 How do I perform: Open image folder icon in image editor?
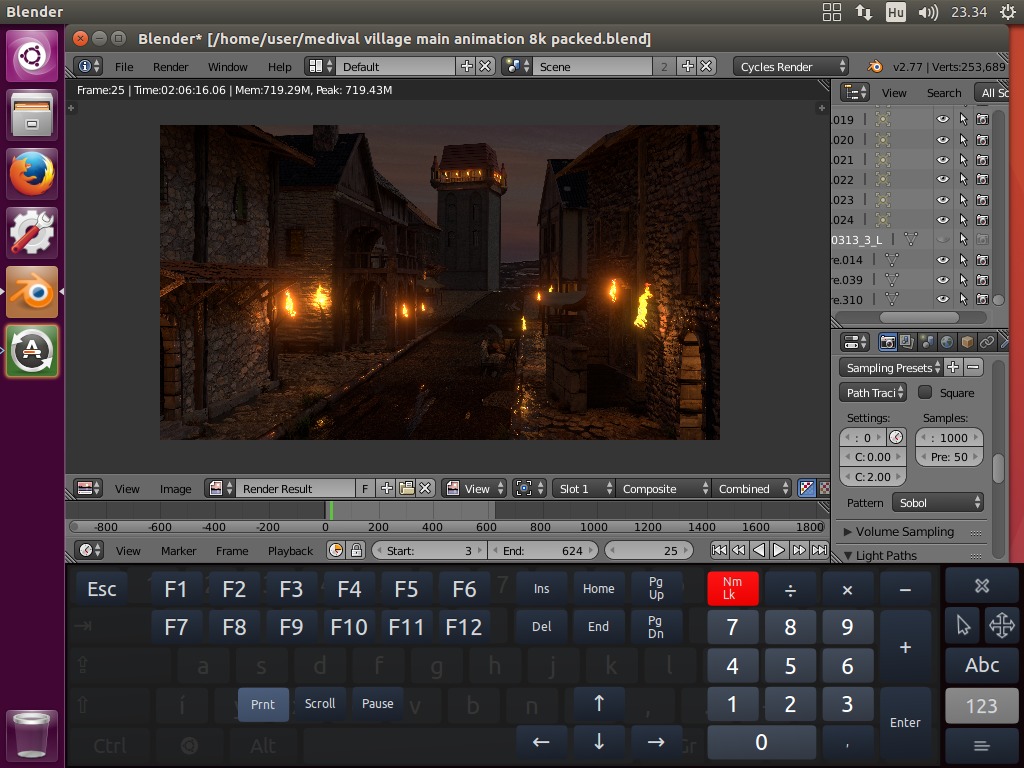pyautogui.click(x=406, y=489)
